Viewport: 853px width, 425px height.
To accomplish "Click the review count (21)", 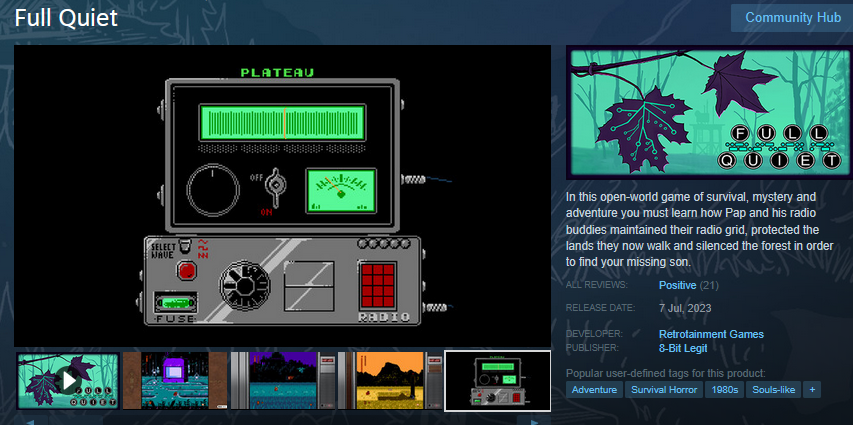I will [709, 285].
